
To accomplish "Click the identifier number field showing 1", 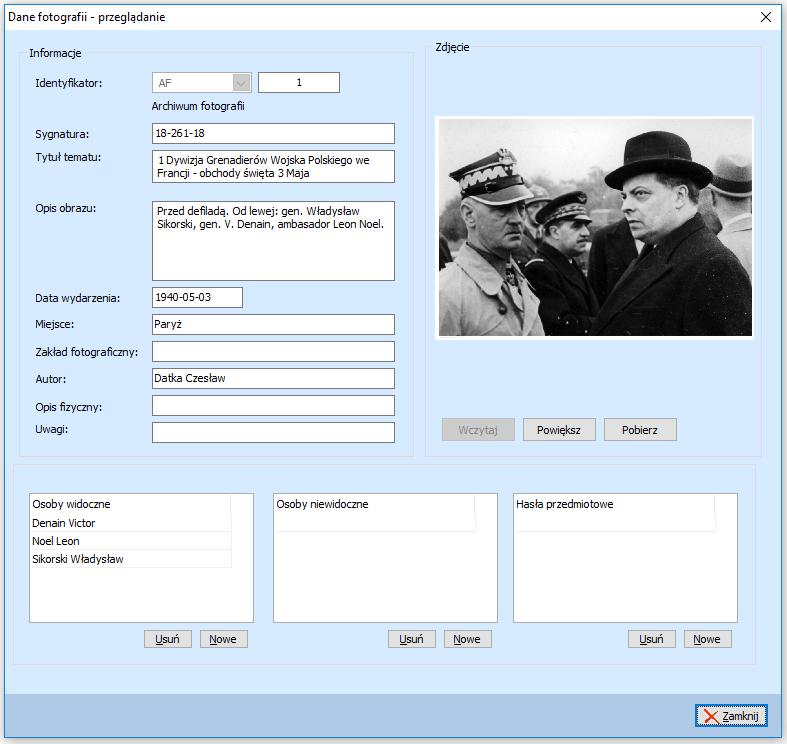I will pos(299,82).
